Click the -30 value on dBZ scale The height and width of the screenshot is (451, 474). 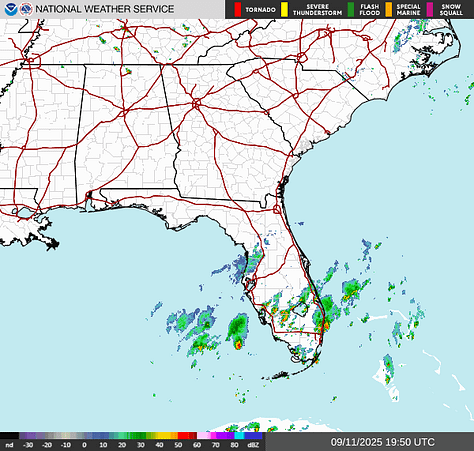(x=28, y=445)
